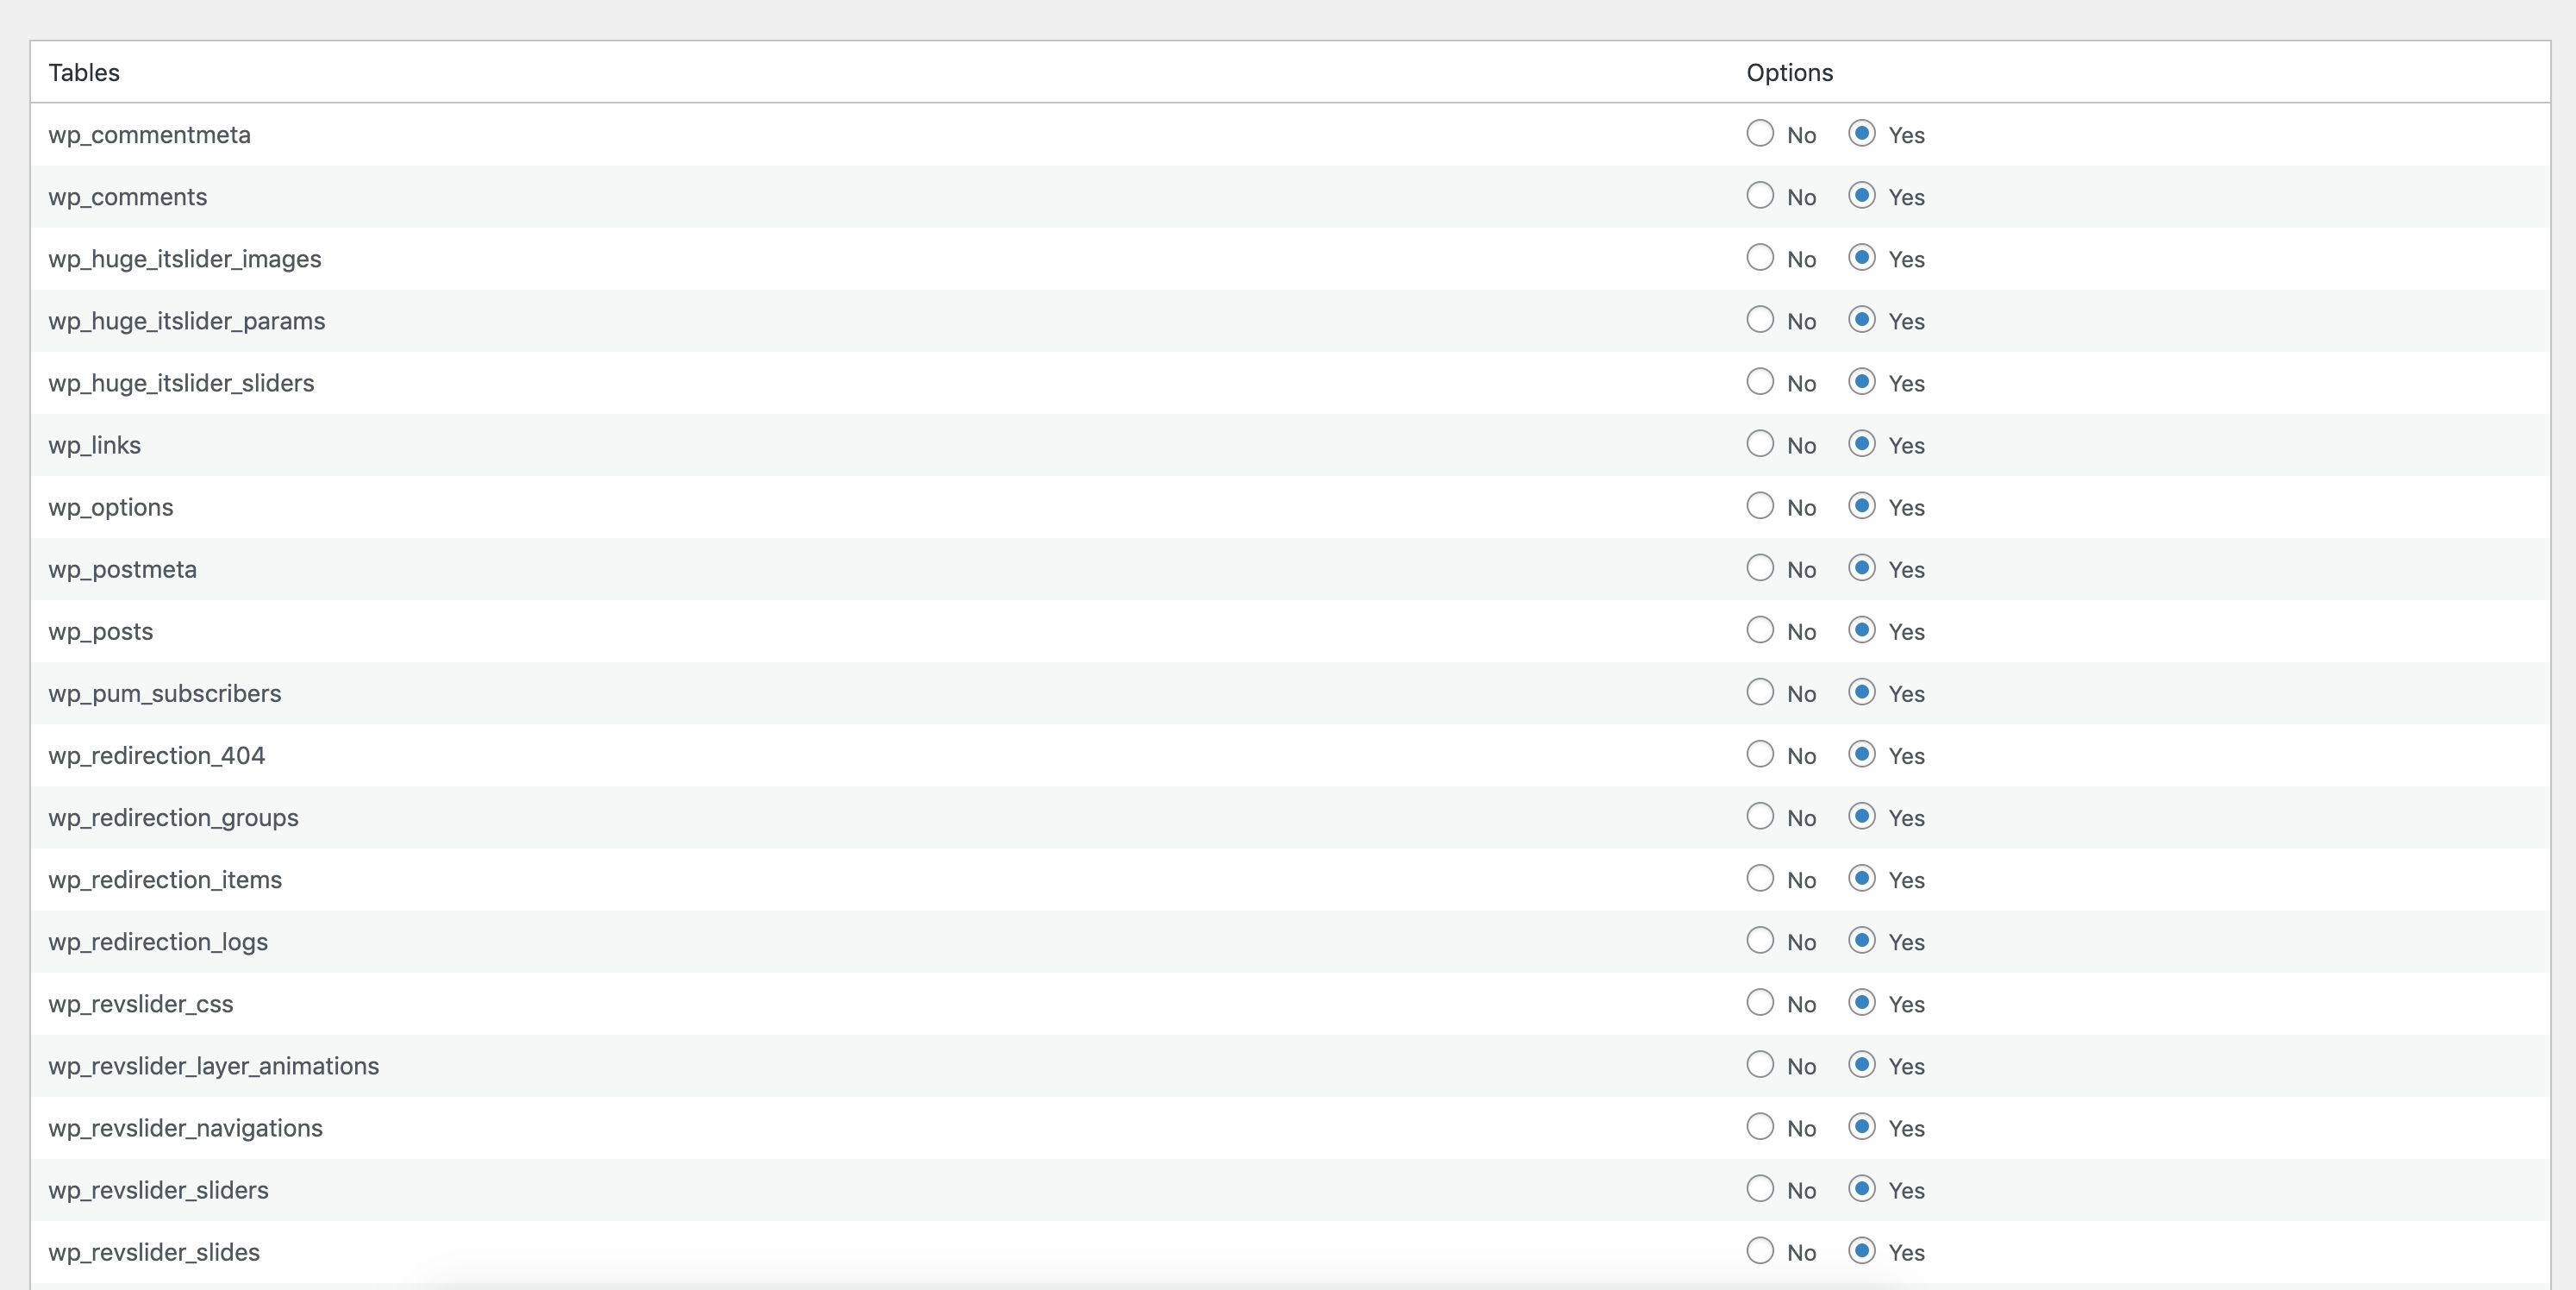This screenshot has width=2576, height=1290.
Task: Select No for wp_links table
Action: point(1760,443)
